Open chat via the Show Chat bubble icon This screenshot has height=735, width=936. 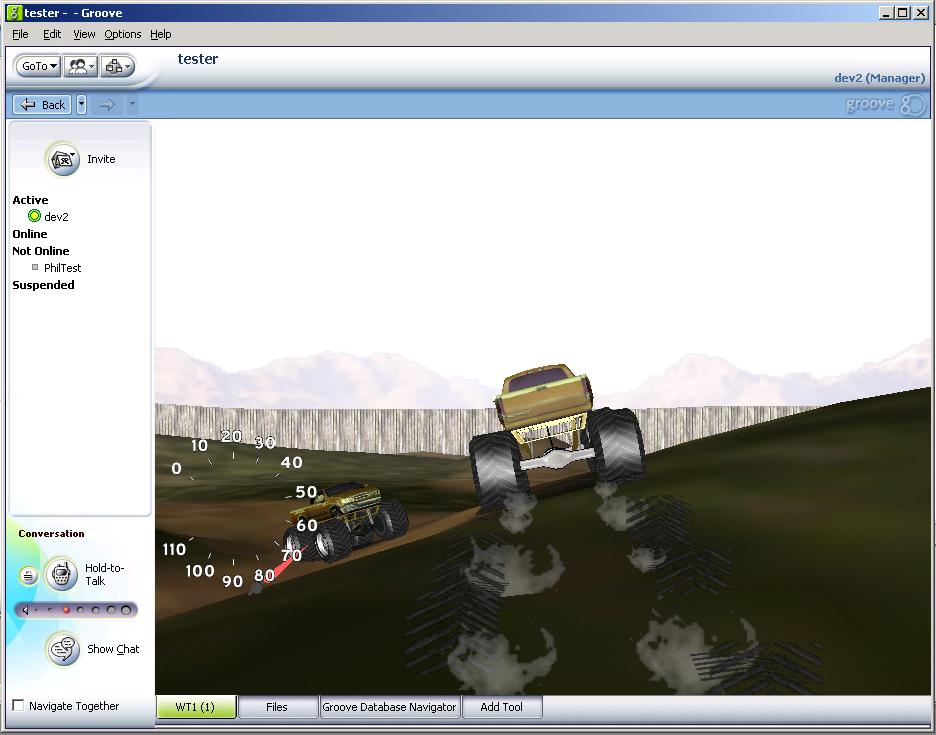63,649
